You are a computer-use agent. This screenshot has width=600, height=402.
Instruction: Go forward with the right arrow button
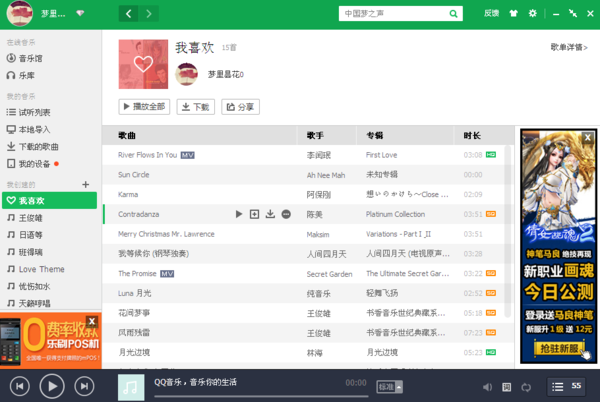pos(149,14)
